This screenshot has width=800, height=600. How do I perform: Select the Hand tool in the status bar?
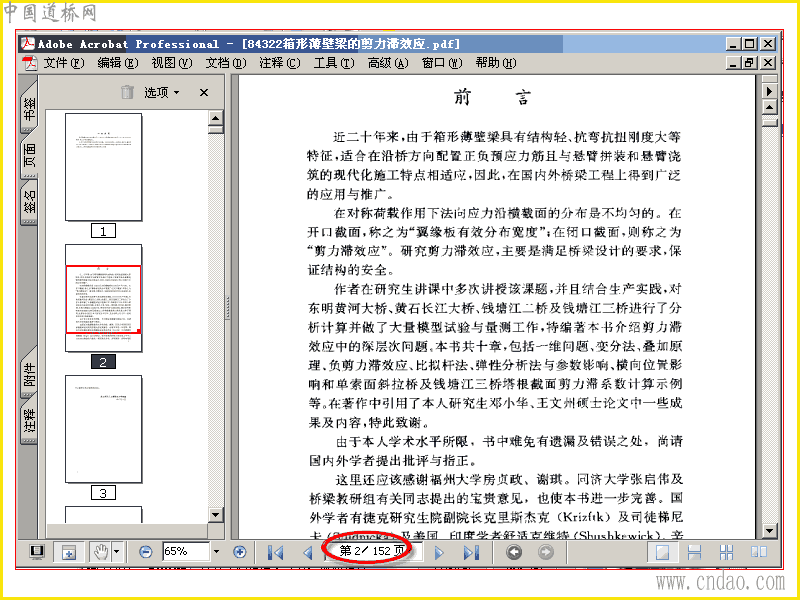[101, 552]
